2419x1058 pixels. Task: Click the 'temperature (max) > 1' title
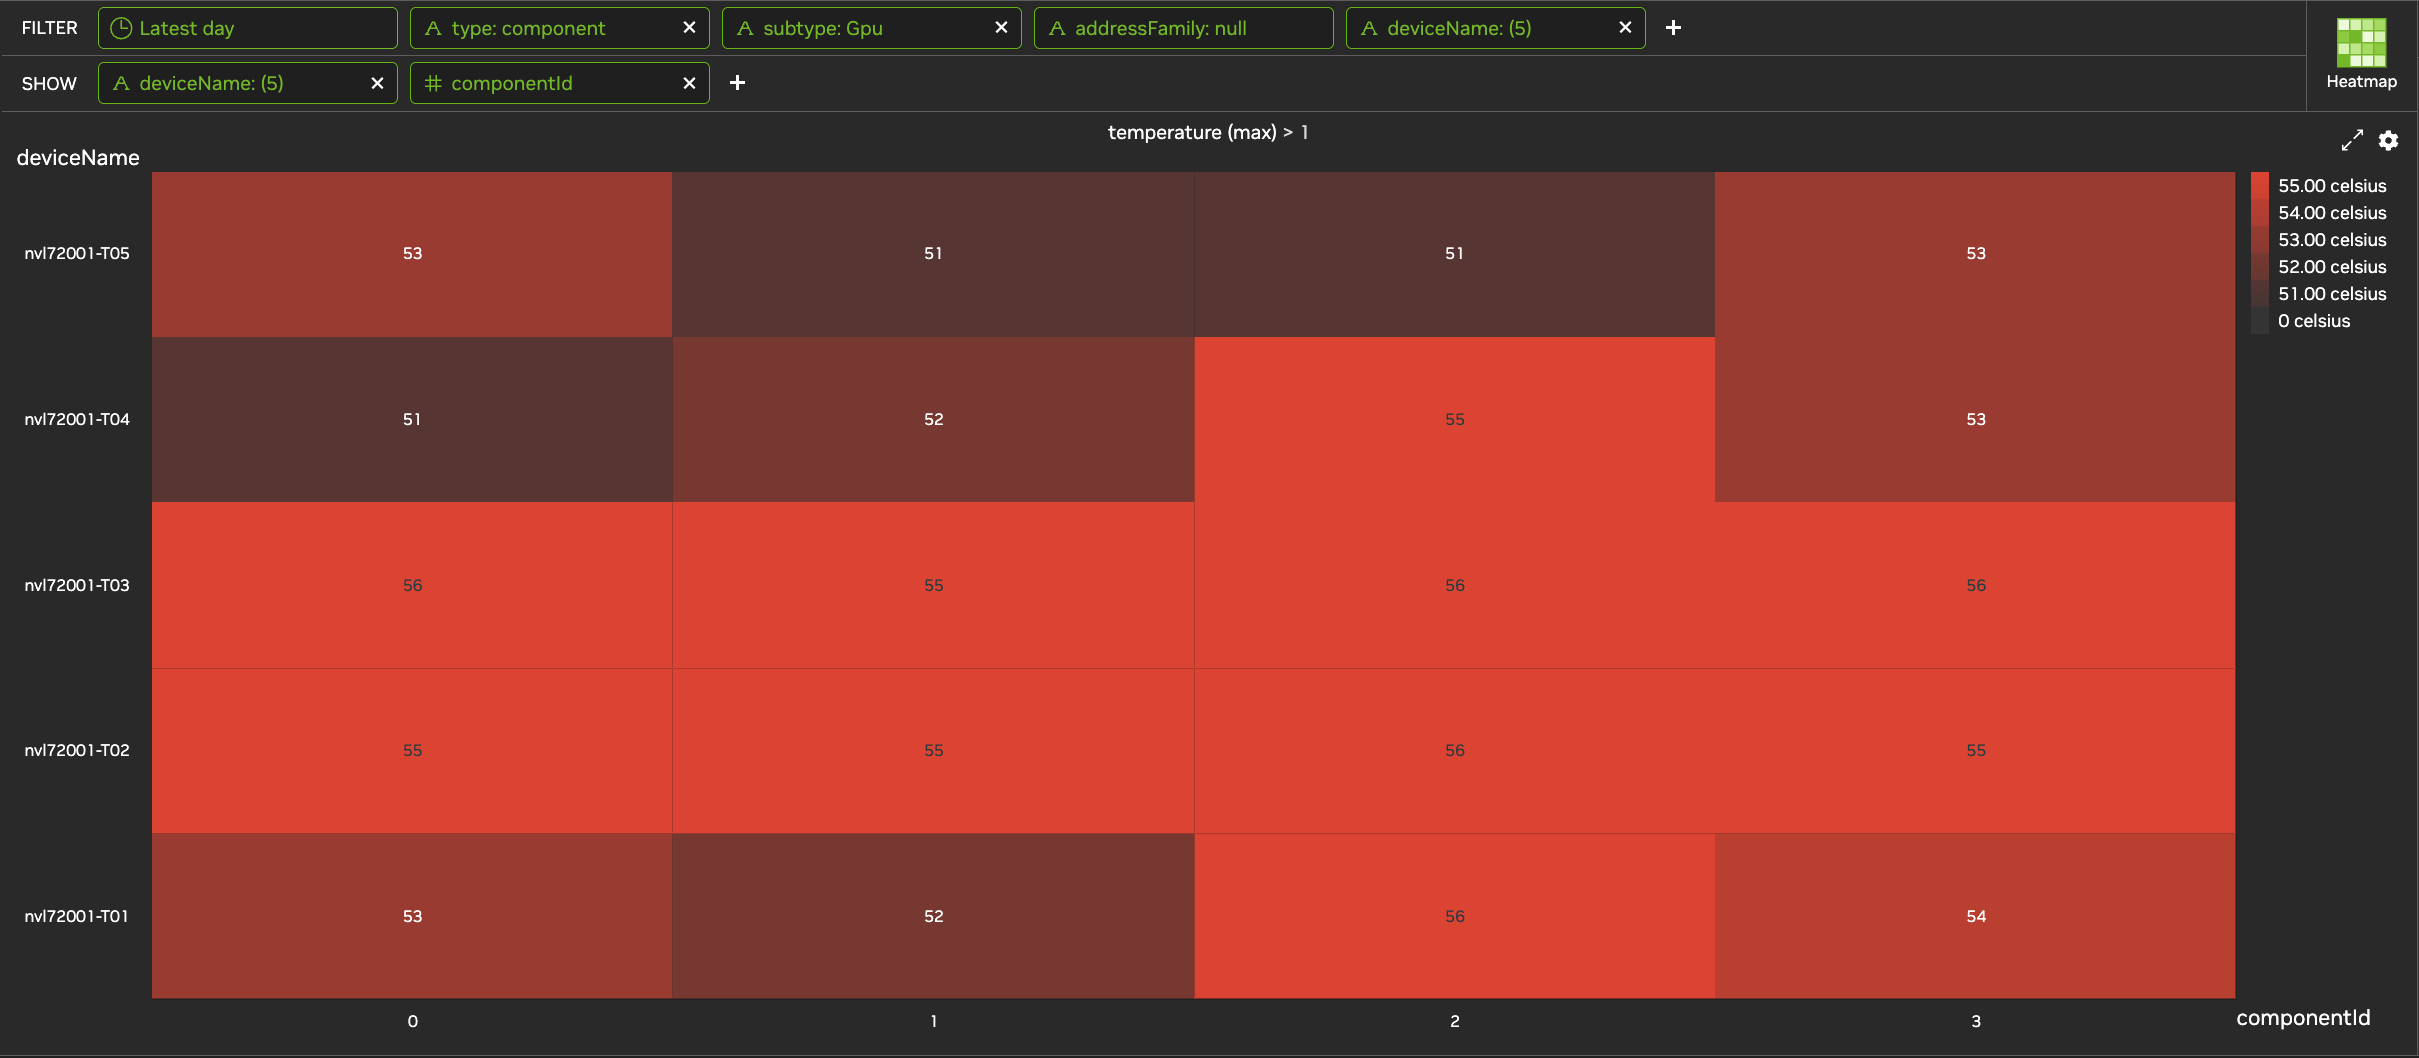coord(1208,132)
